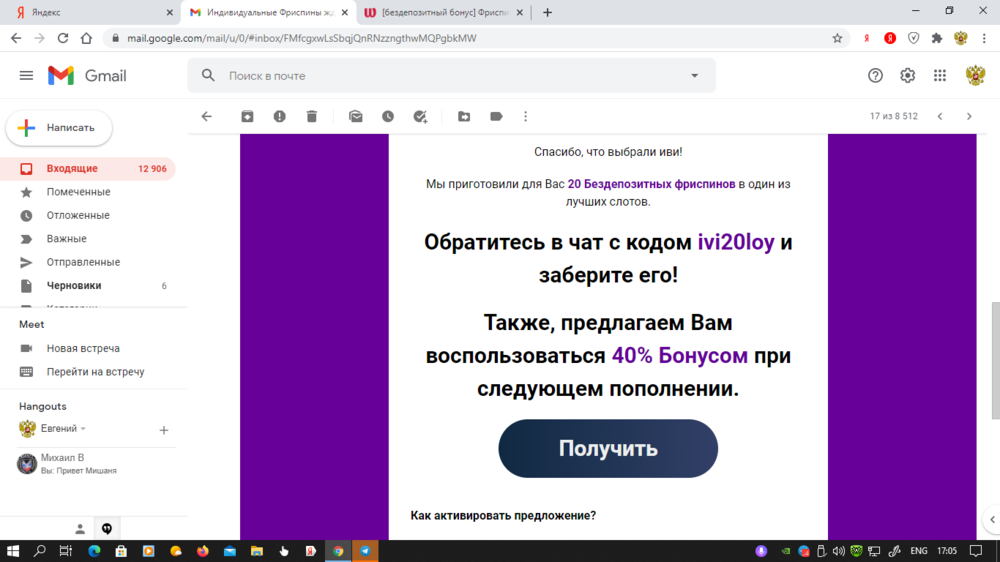
Task: Go to newer email arrow
Action: pyautogui.click(x=940, y=116)
